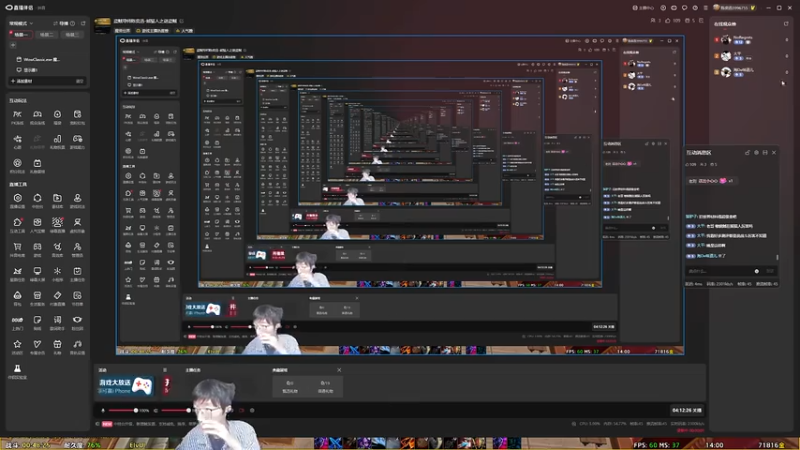
Task: Click the popularity ranking tag under title
Action: (x=184, y=31)
